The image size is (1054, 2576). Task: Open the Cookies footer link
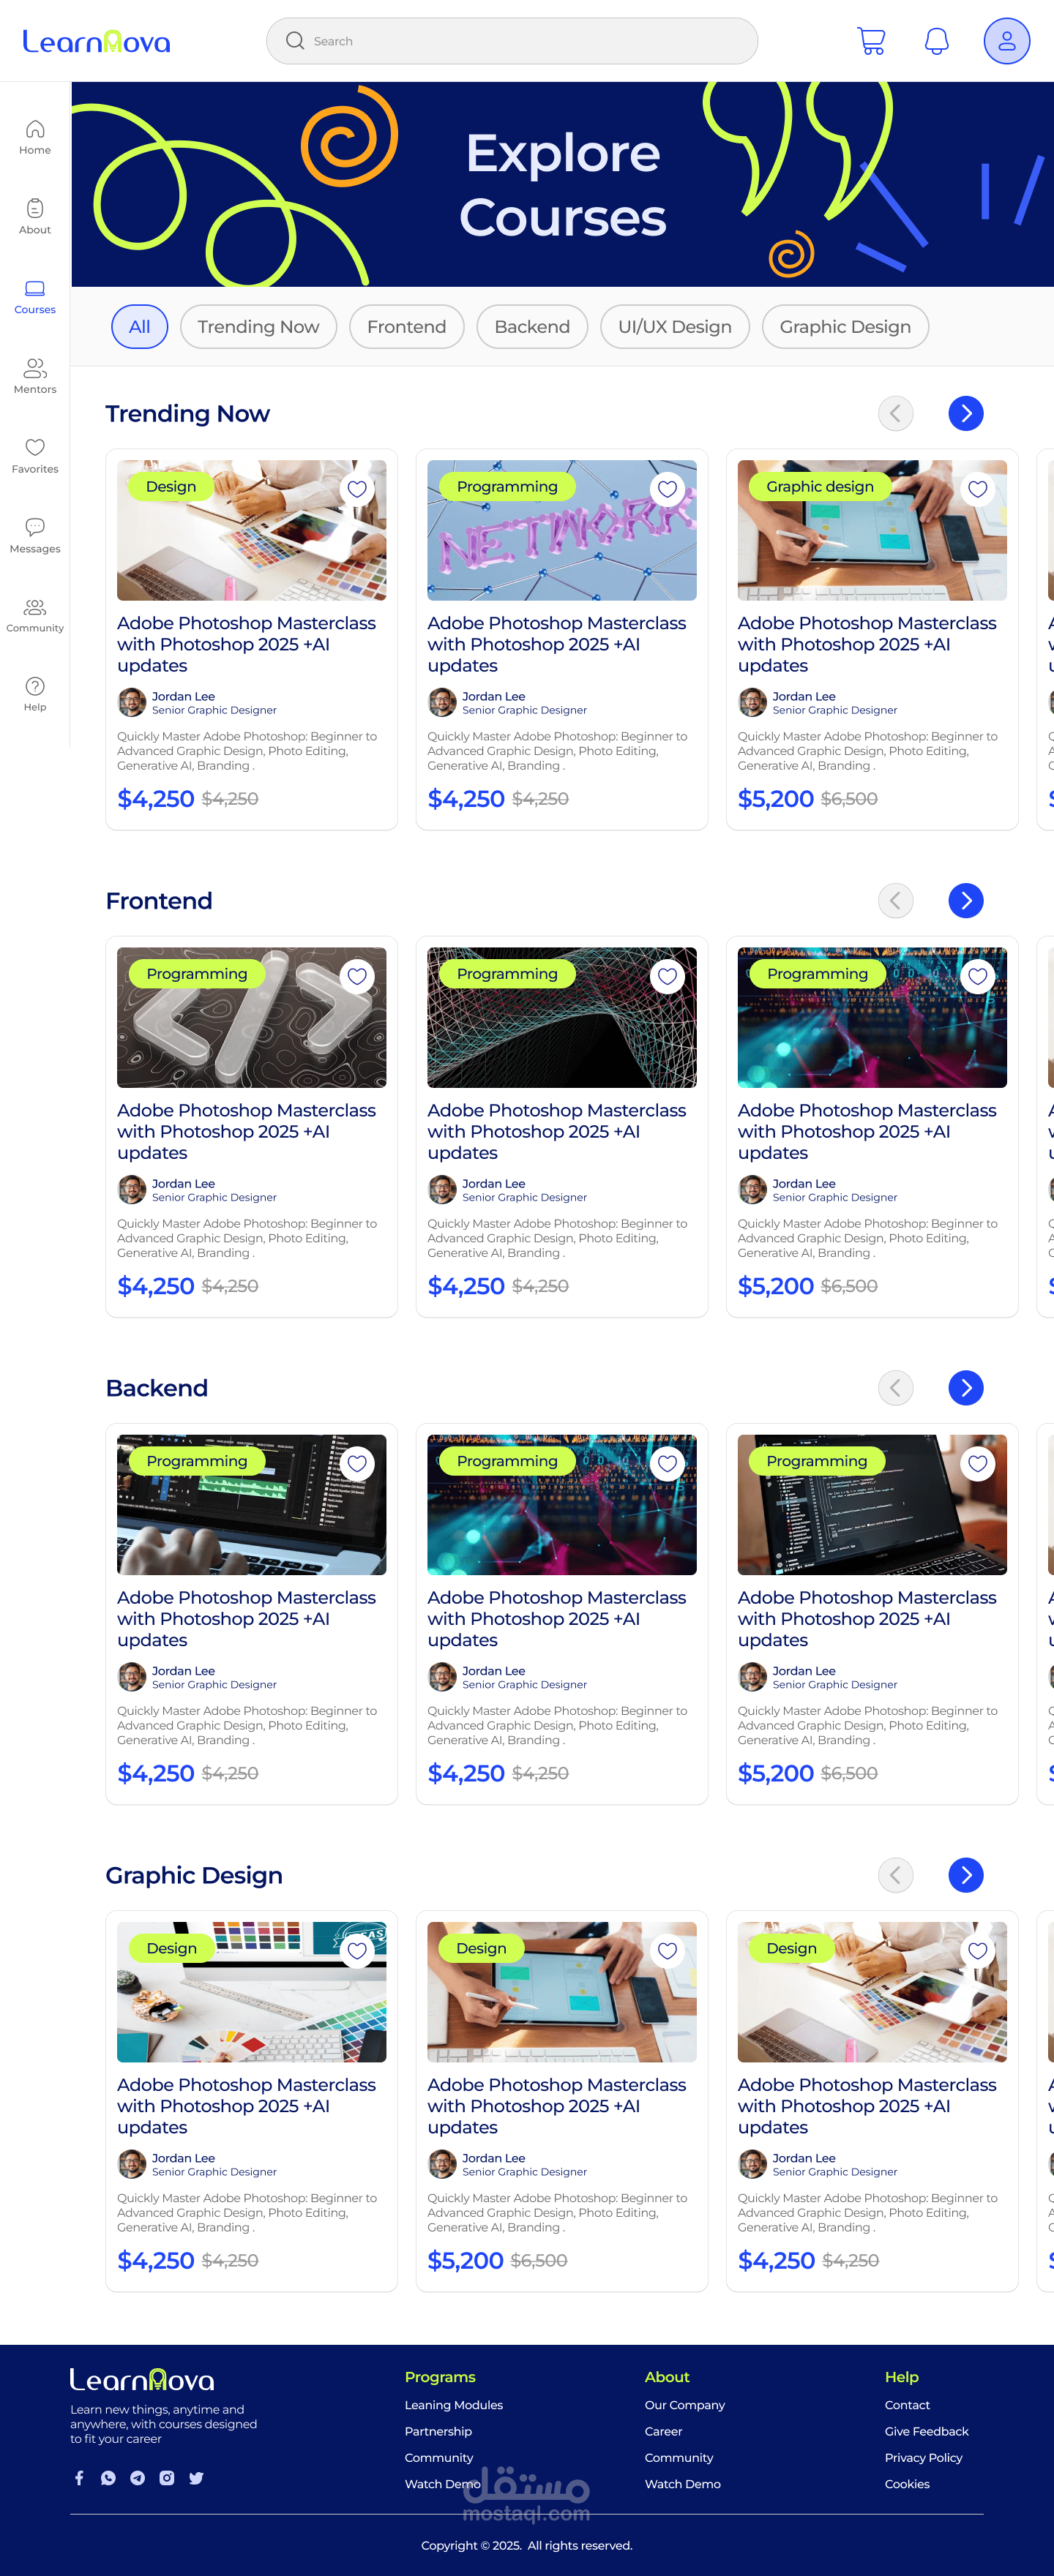coord(907,2484)
